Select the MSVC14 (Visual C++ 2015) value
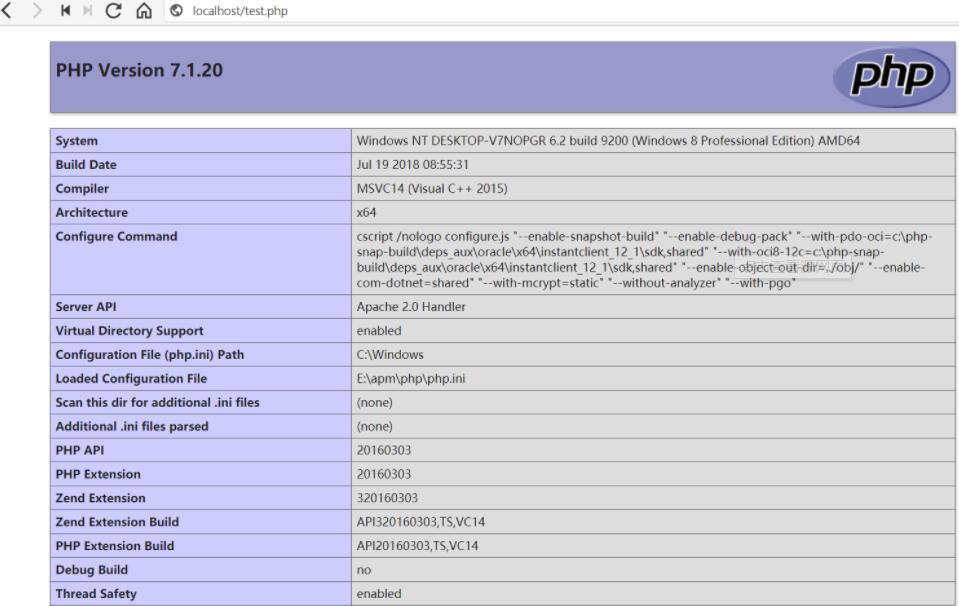 coord(432,188)
